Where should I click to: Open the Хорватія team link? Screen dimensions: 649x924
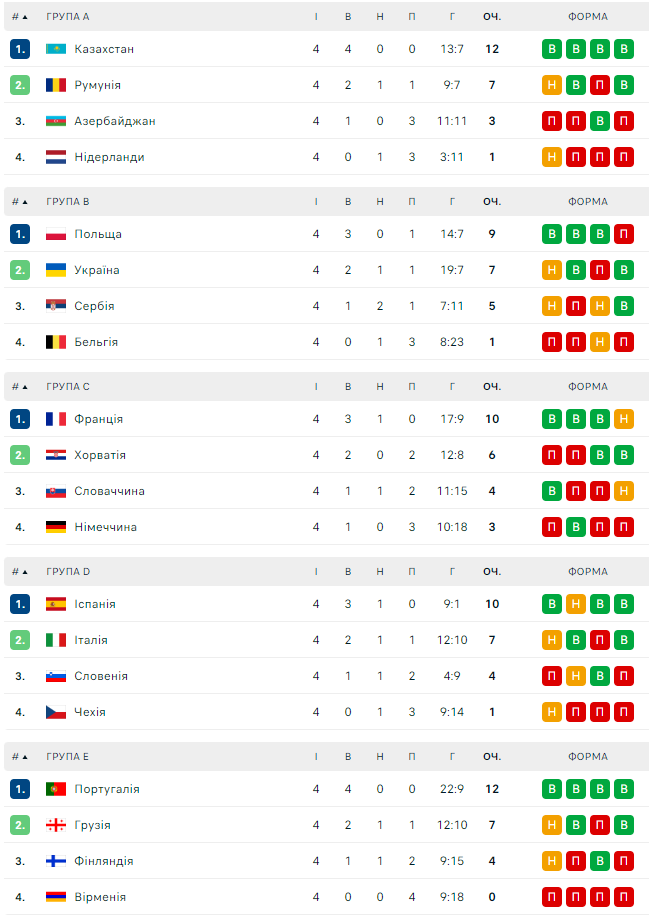100,455
